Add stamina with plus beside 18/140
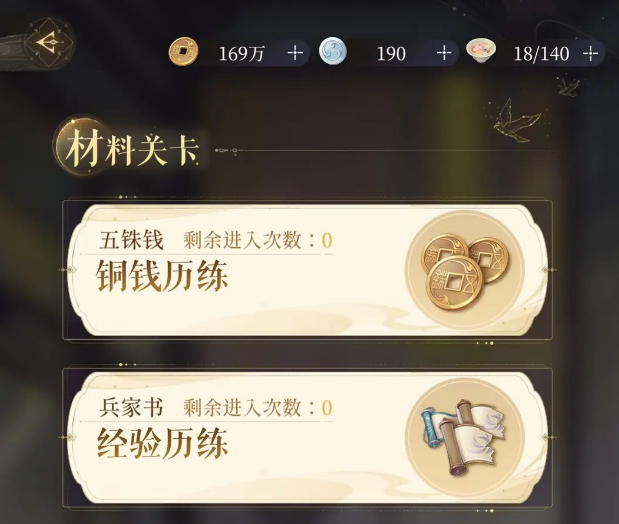Screen dimensions: 619x524 coord(590,53)
